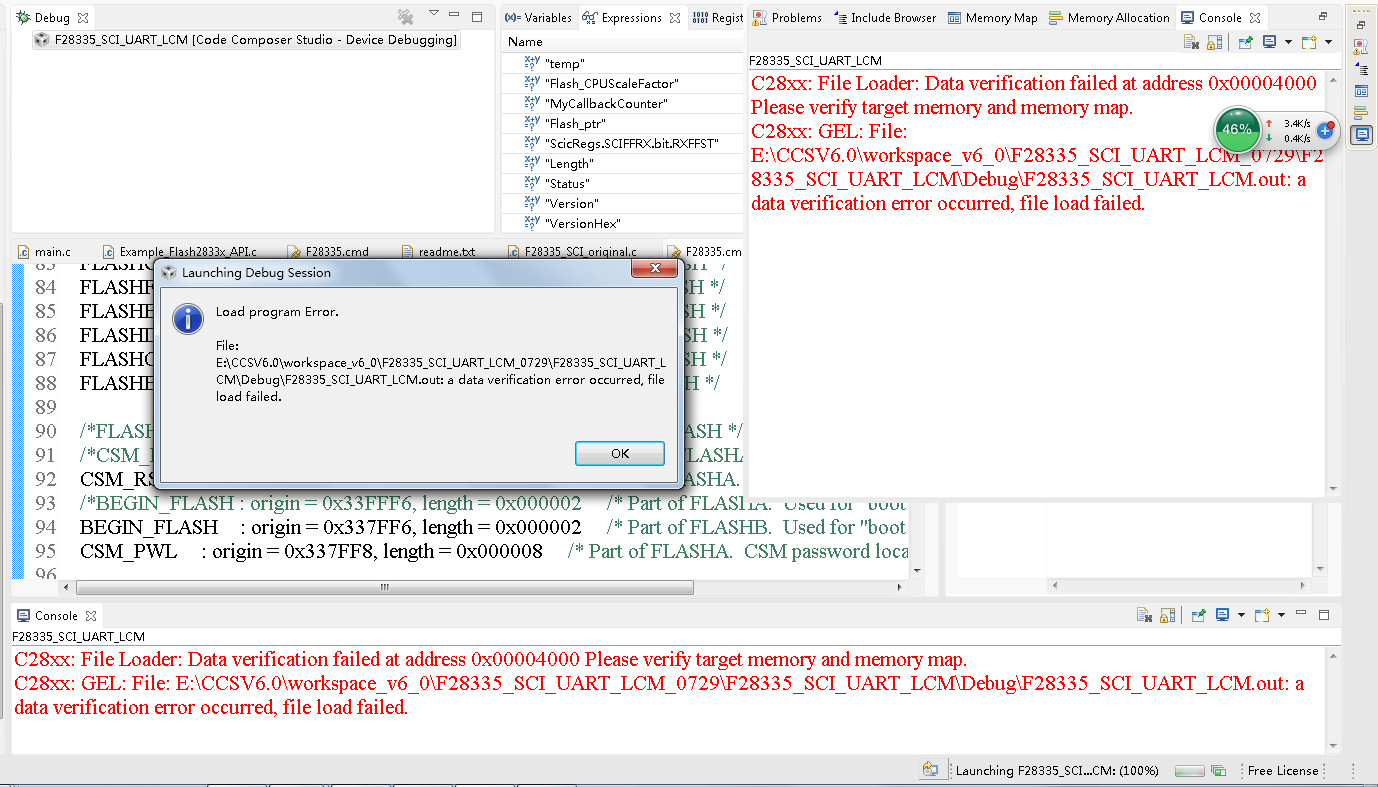Click Display Selected Console icon in bottom Console
Image resolution: width=1378 pixels, height=787 pixels.
pyautogui.click(x=1223, y=615)
